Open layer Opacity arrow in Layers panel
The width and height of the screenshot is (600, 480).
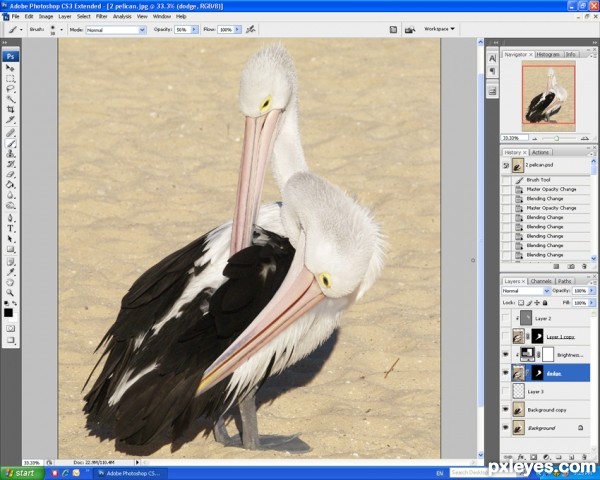click(592, 291)
